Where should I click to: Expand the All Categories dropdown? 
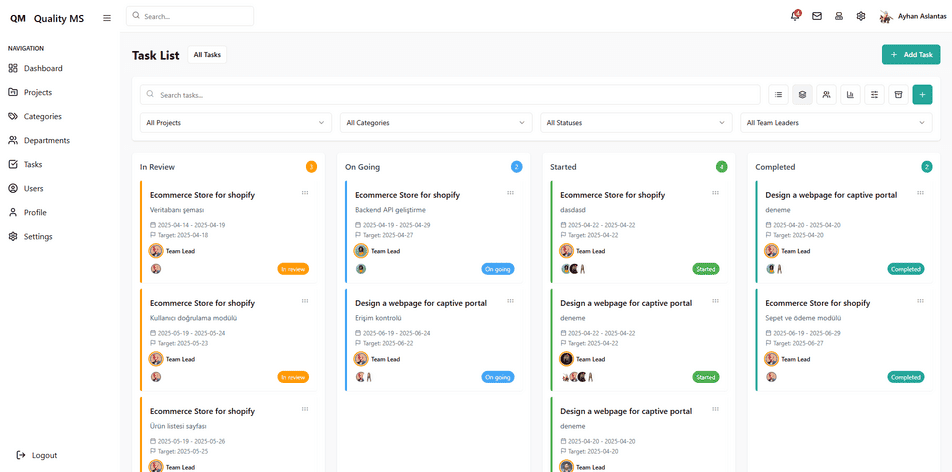pyautogui.click(x=436, y=123)
